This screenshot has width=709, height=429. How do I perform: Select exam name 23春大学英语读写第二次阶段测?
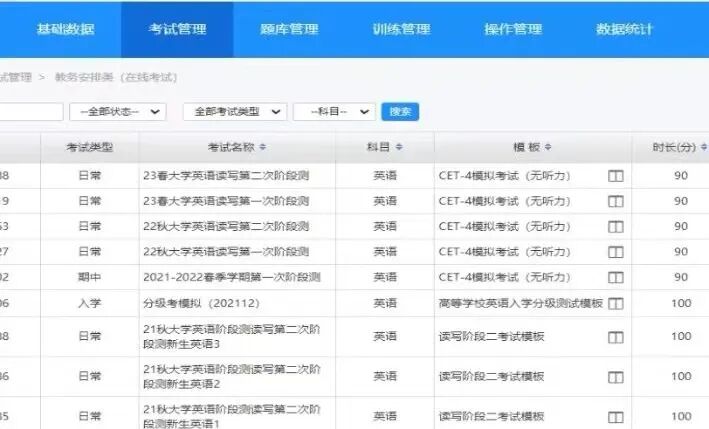pyautogui.click(x=226, y=175)
